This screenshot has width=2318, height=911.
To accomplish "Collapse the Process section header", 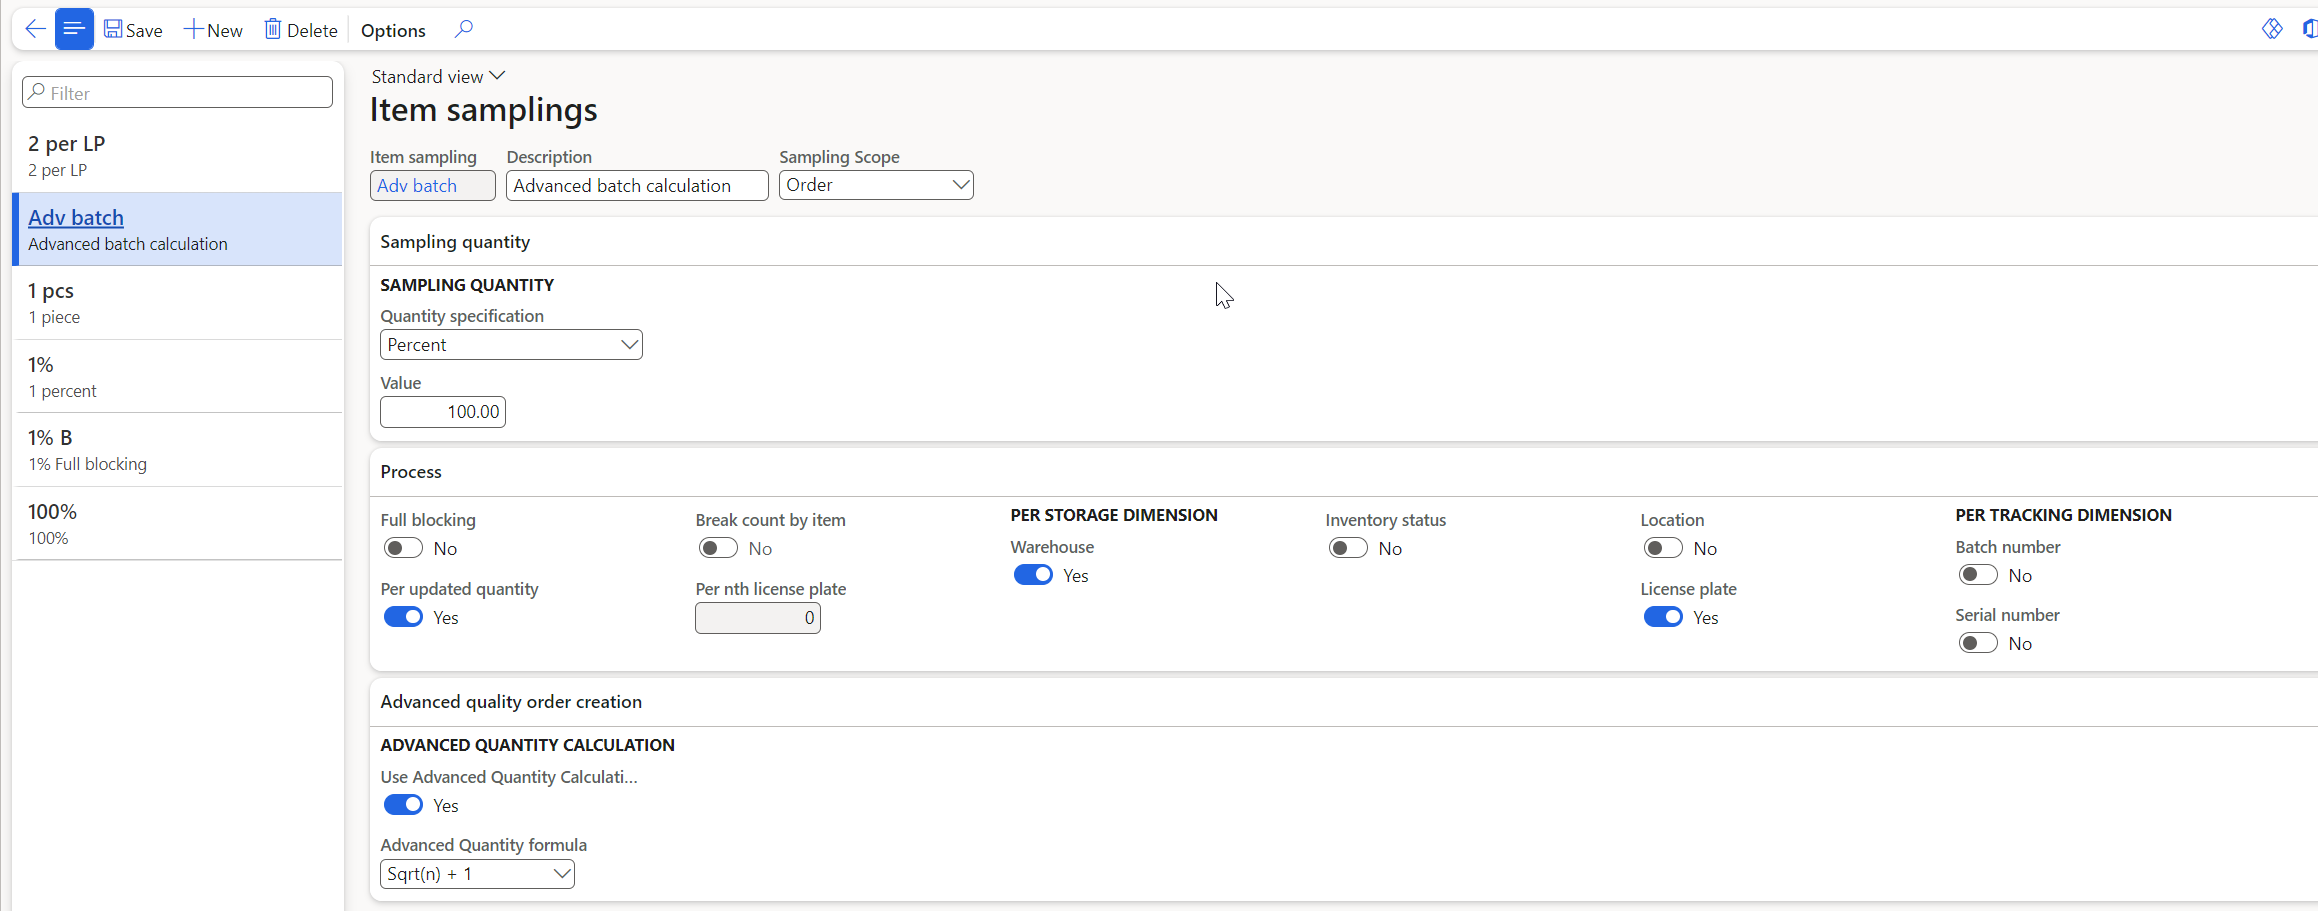I will 411,472.
